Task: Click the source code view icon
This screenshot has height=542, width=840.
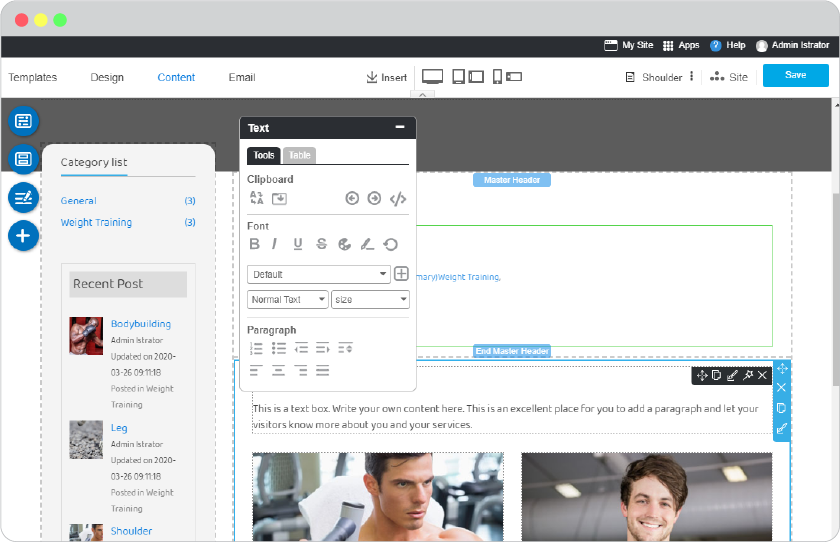Action: coord(398,199)
